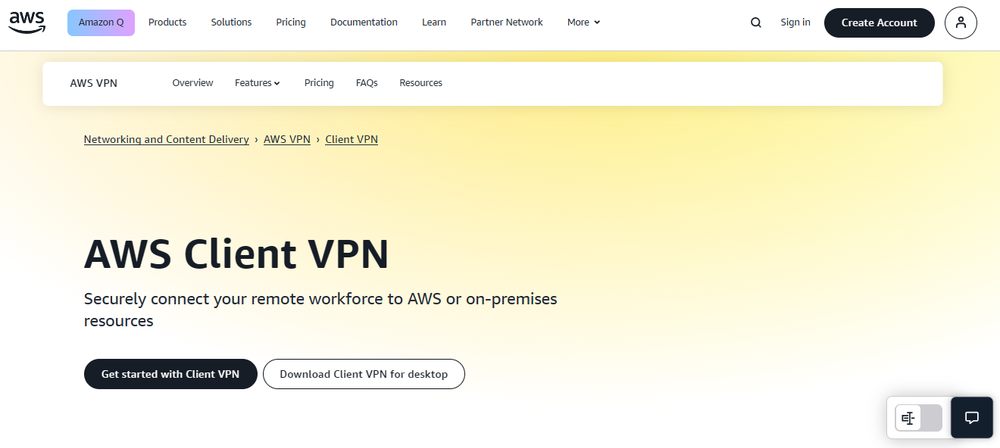Toggle the text selection switch

click(x=919, y=418)
